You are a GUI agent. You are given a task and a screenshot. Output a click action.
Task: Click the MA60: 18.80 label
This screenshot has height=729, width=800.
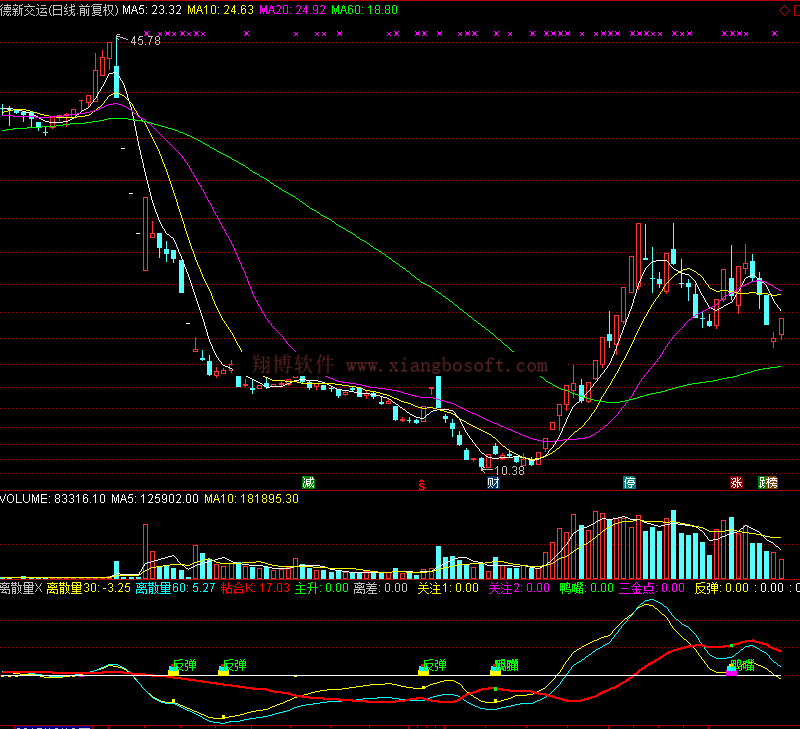point(364,10)
